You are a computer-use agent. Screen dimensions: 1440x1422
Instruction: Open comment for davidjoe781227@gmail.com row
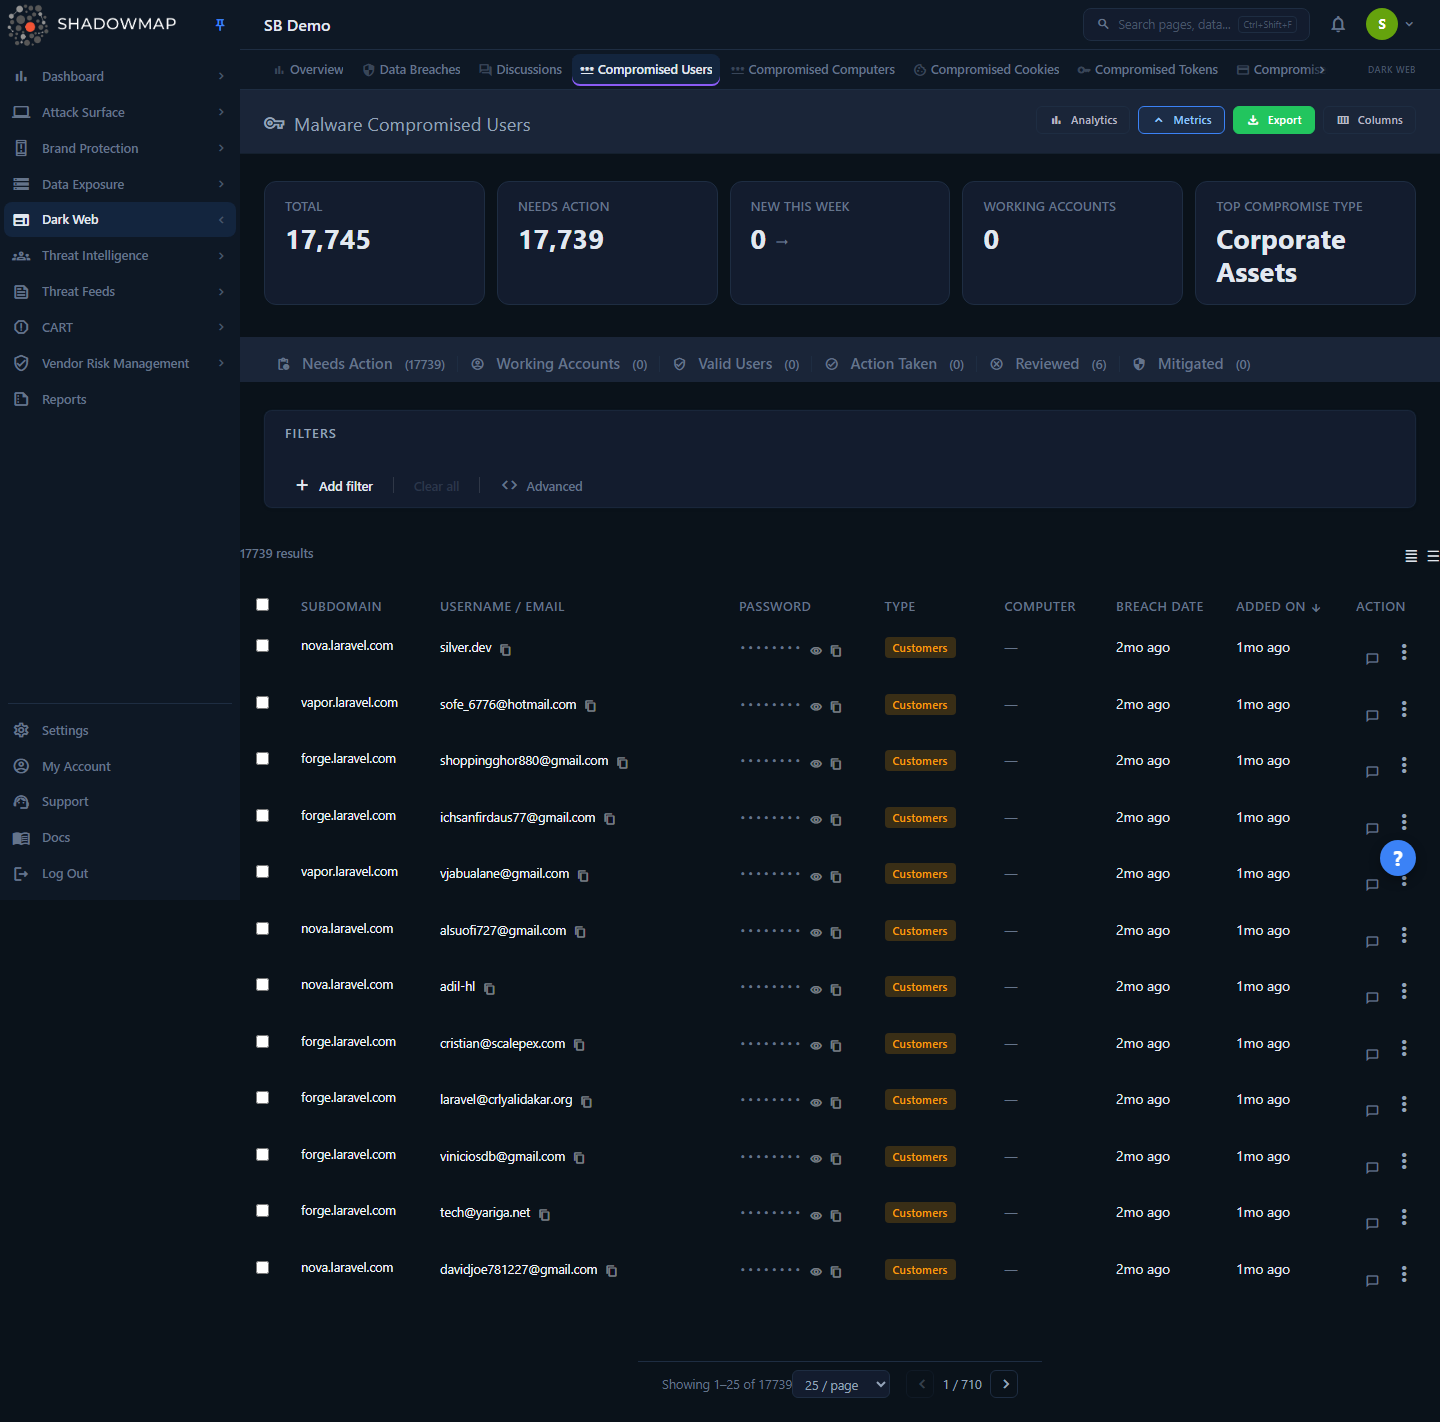(x=1372, y=1280)
